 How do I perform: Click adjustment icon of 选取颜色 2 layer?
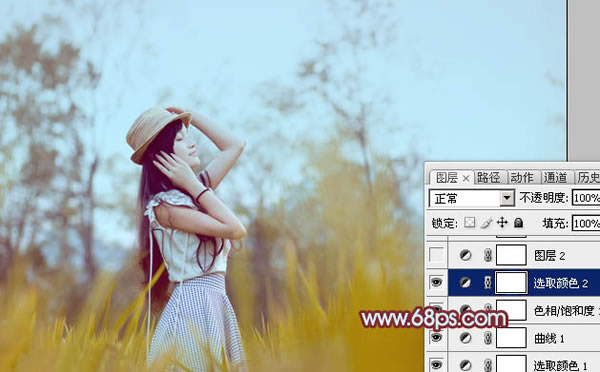(465, 282)
